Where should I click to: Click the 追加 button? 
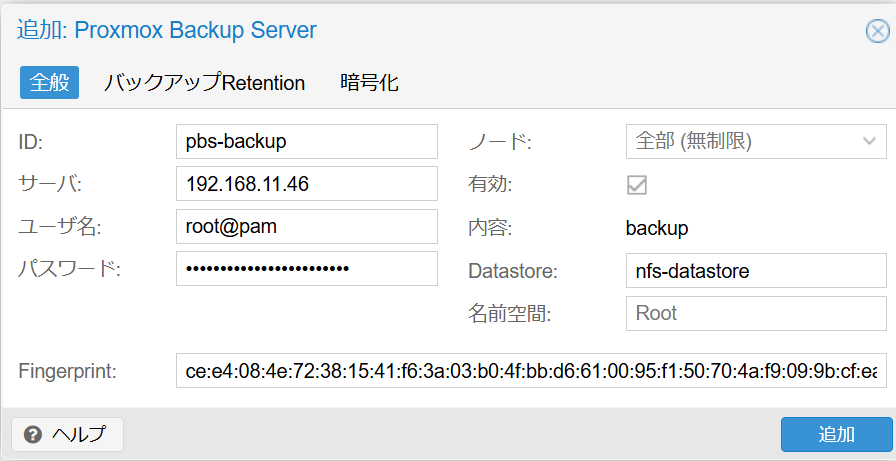pos(836,434)
